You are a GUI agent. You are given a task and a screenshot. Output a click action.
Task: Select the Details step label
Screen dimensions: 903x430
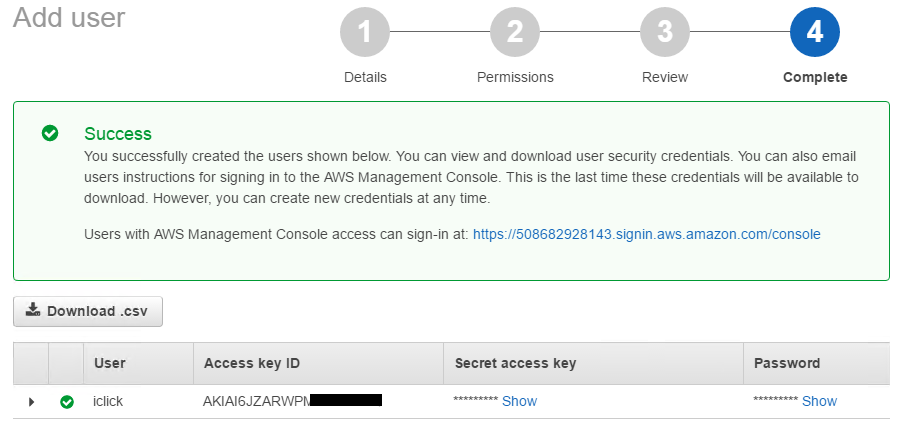pos(365,77)
